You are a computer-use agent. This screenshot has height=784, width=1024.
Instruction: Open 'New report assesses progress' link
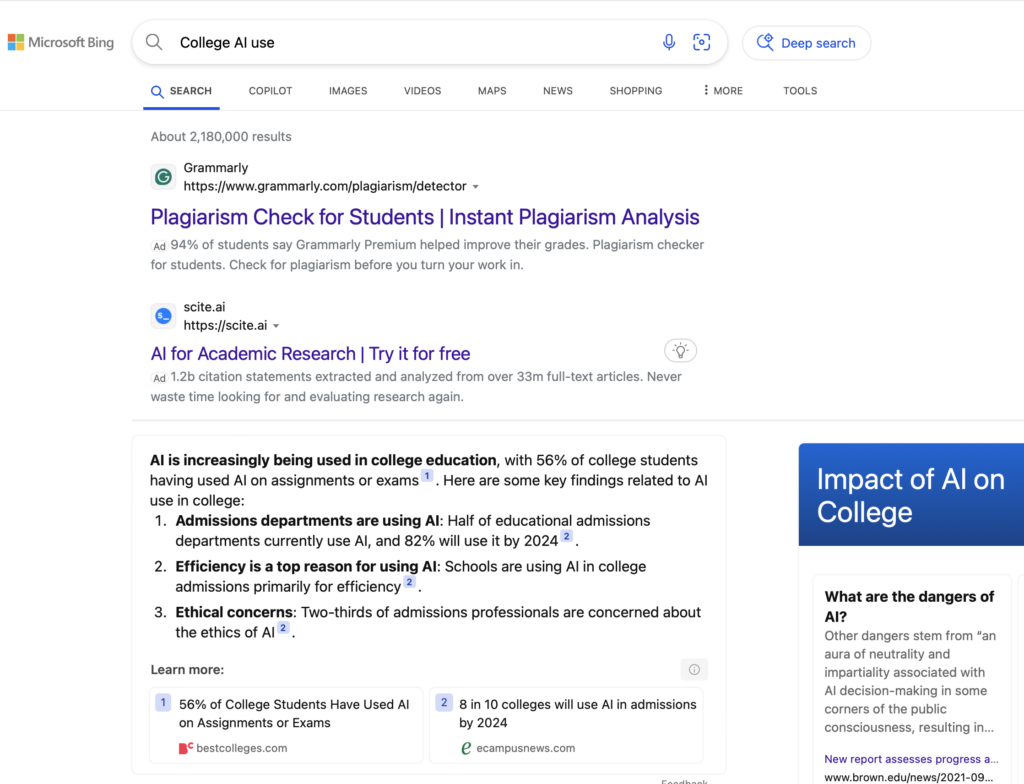coord(911,759)
